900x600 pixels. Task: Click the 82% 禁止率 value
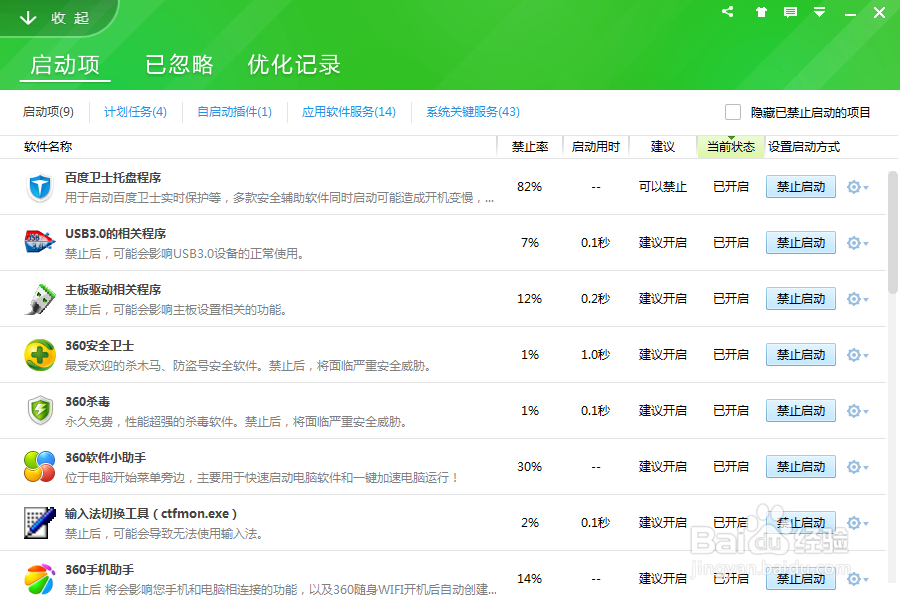click(529, 187)
